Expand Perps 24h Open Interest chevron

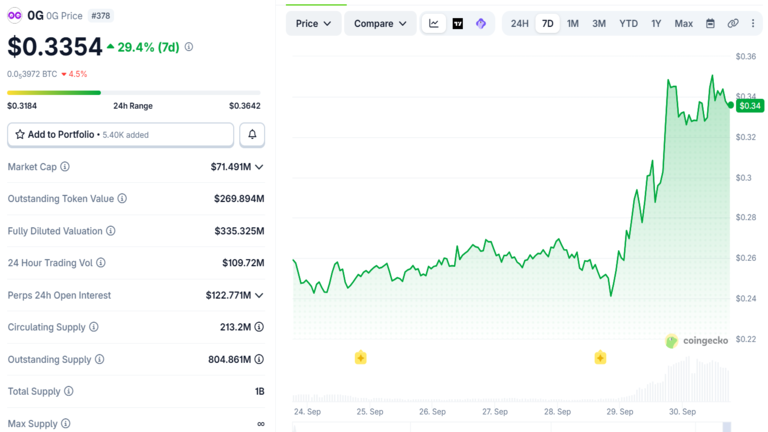(259, 295)
